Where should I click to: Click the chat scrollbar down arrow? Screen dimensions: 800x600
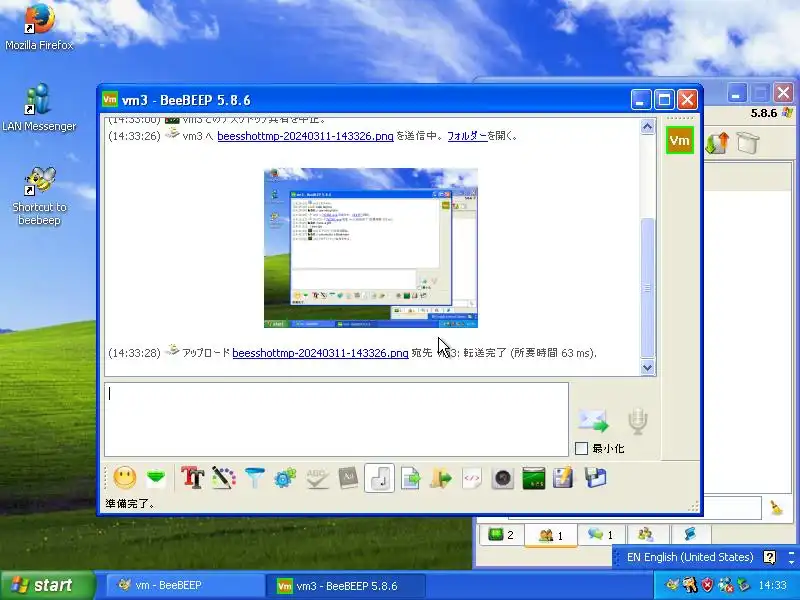point(647,367)
